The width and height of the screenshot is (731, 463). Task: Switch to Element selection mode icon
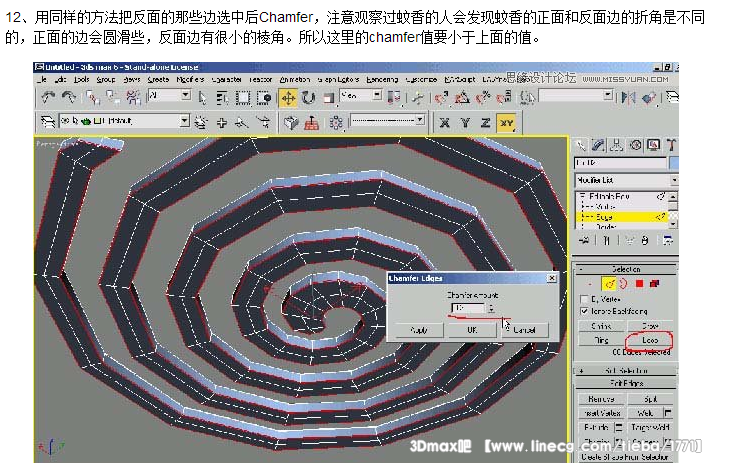click(x=655, y=283)
